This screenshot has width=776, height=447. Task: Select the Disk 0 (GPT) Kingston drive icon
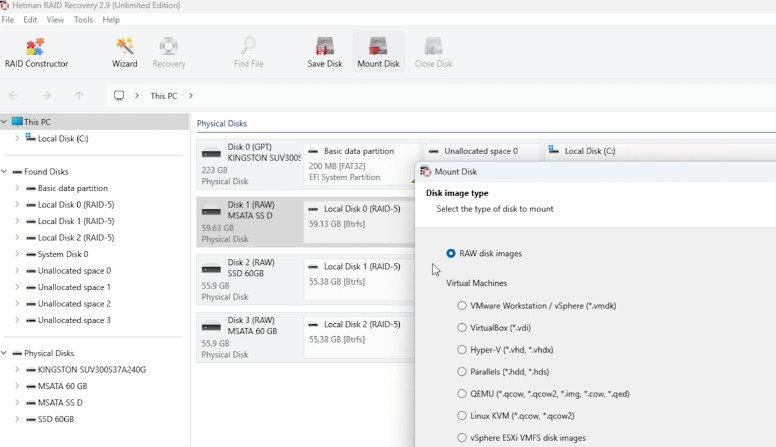click(x=211, y=153)
